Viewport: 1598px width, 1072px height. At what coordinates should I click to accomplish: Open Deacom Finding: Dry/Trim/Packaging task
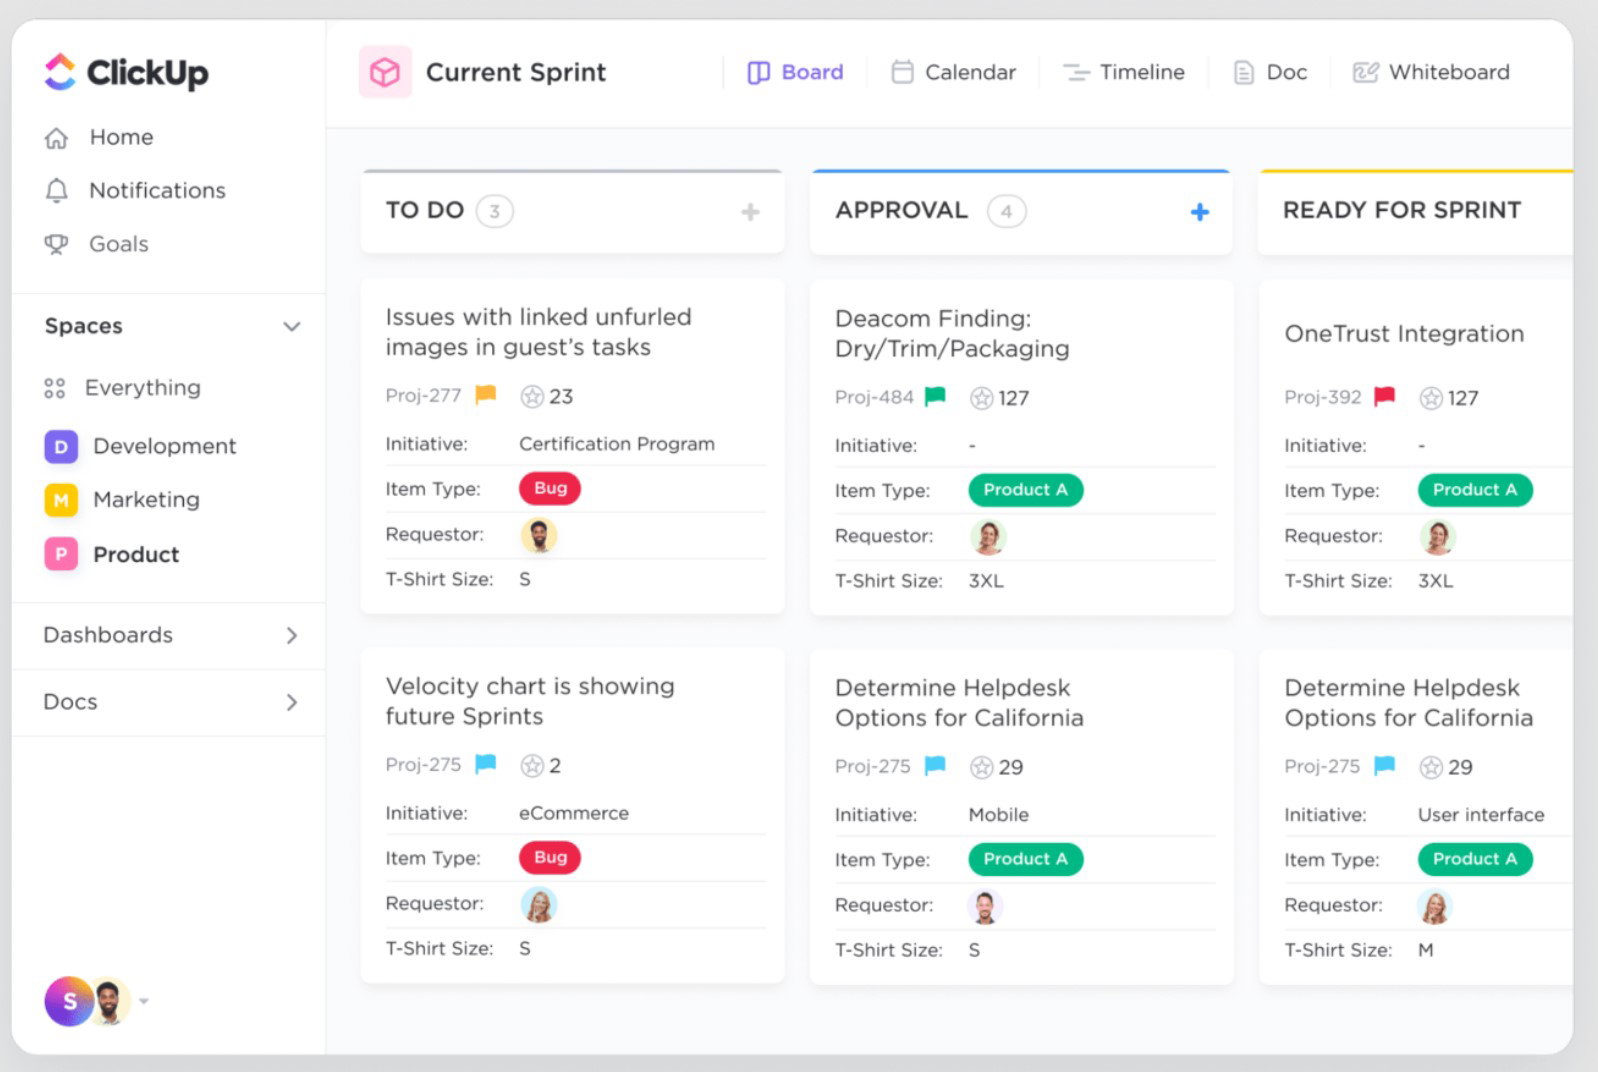point(952,333)
